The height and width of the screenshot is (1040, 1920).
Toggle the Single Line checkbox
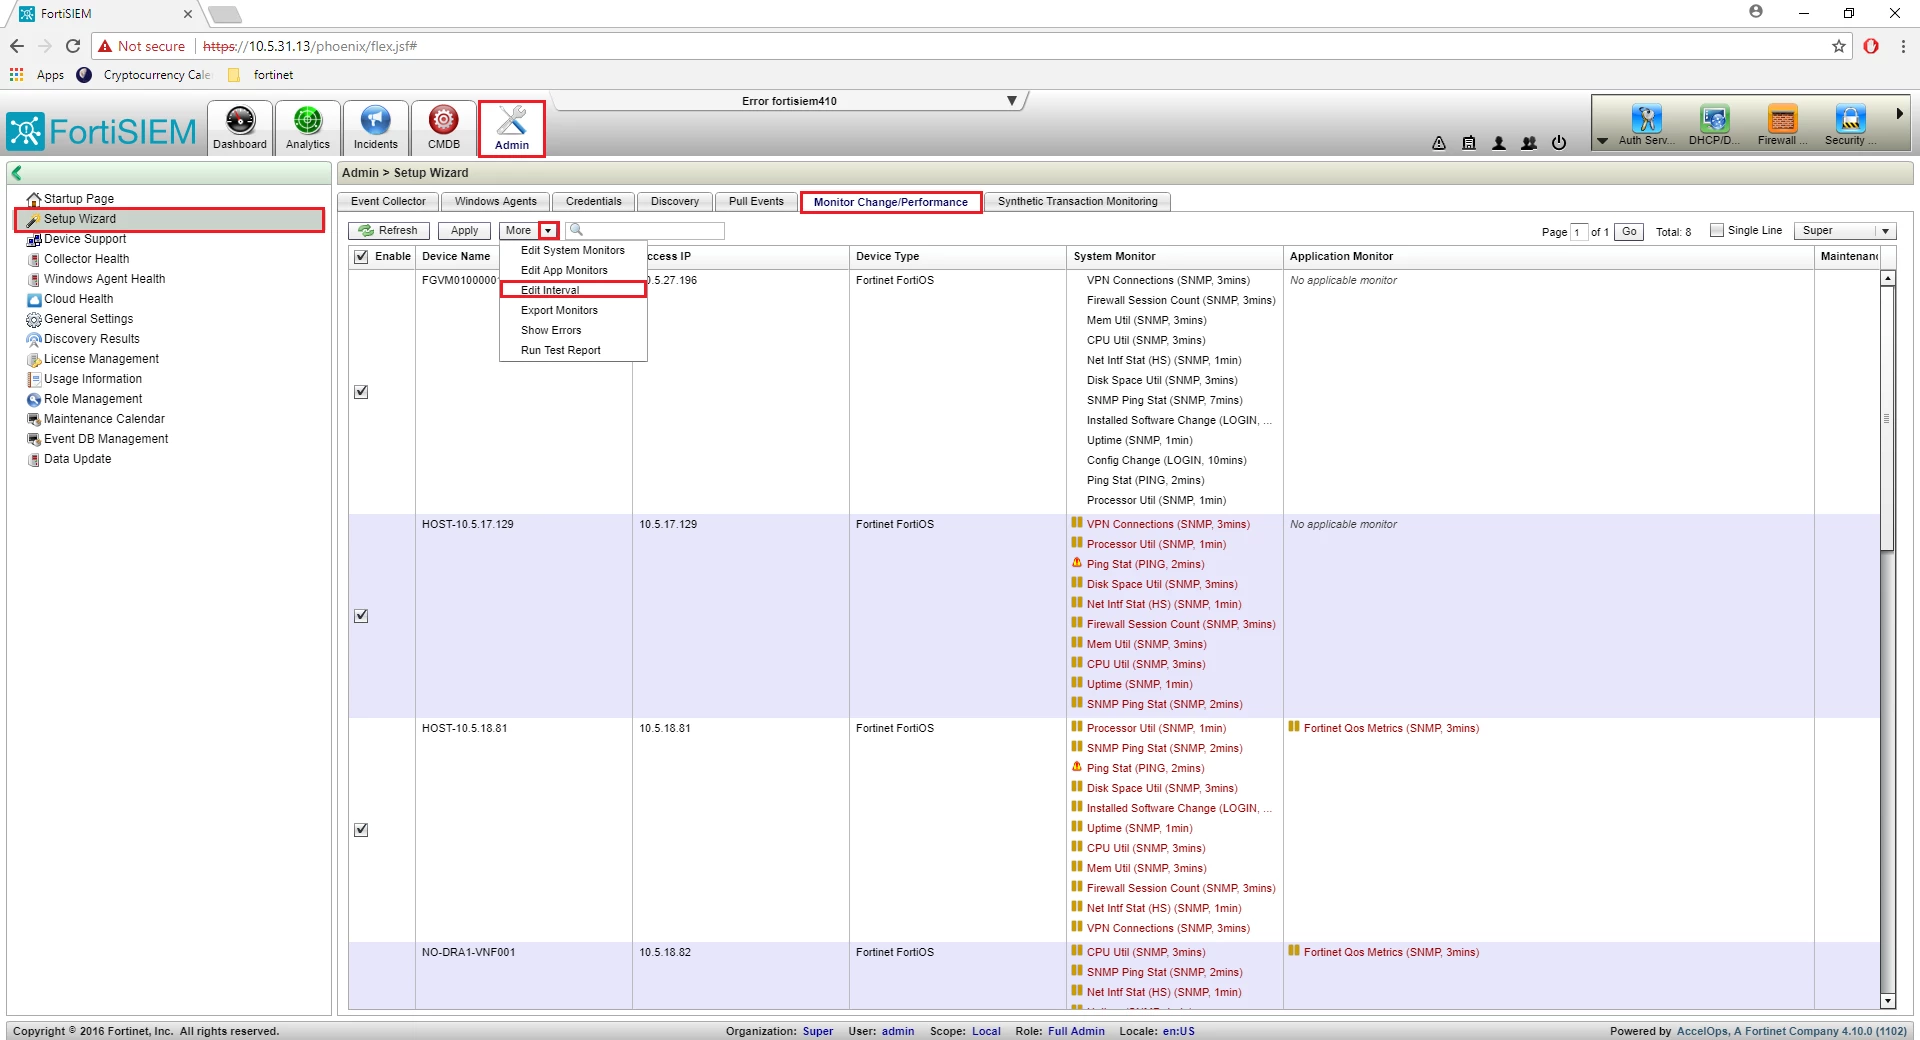[x=1717, y=230]
